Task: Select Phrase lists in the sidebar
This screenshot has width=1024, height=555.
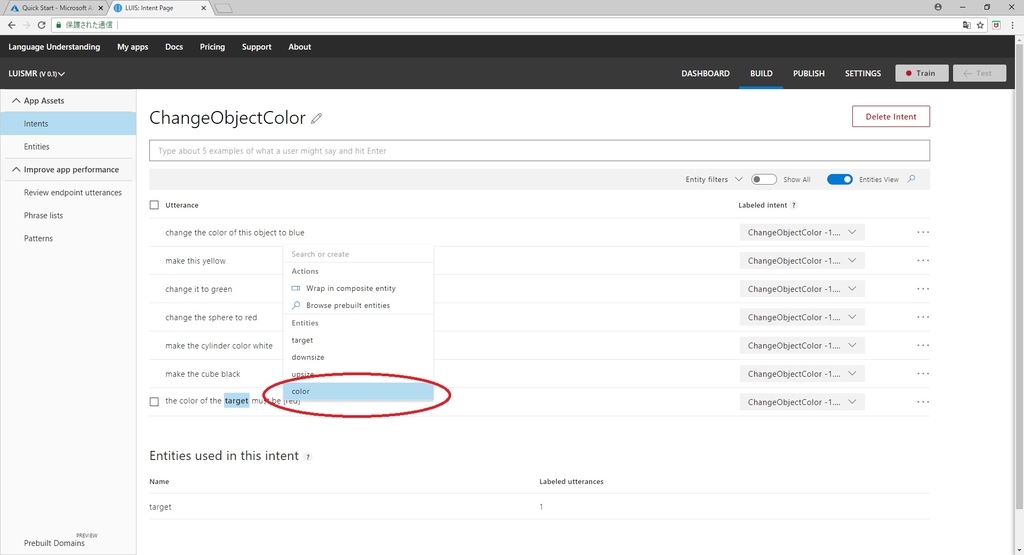Action: pyautogui.click(x=43, y=215)
